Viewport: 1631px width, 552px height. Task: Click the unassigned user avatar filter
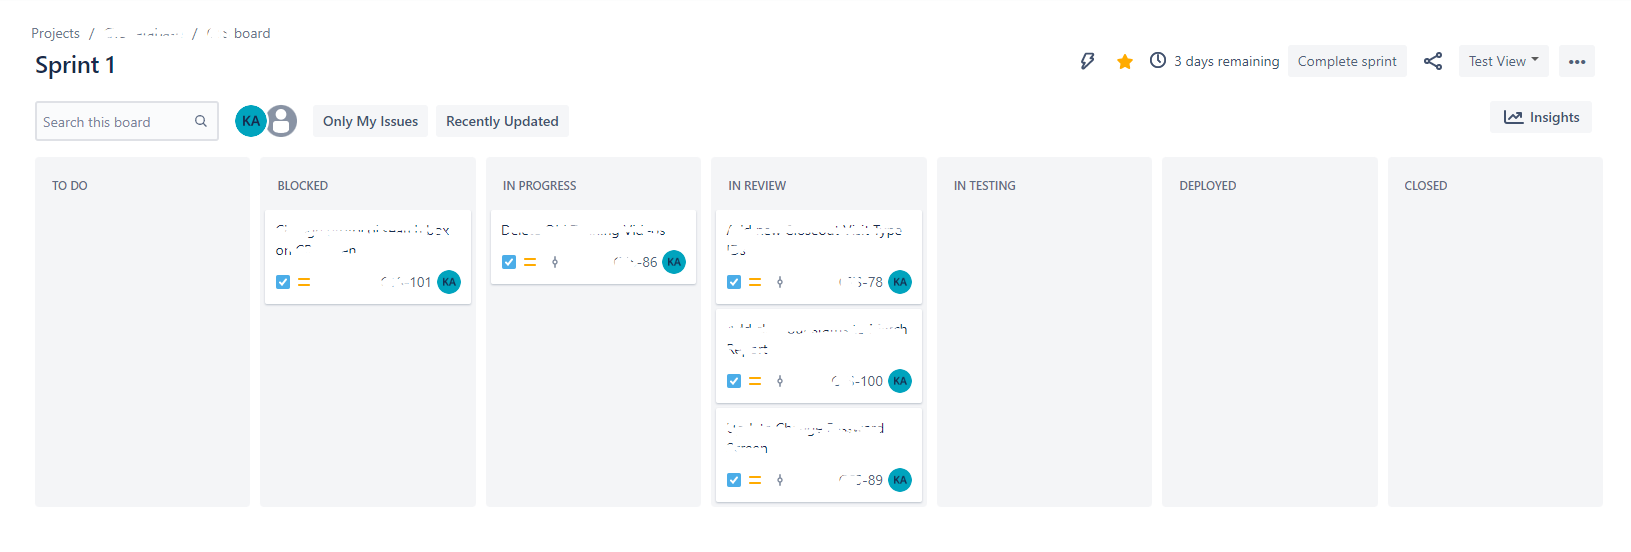[282, 121]
